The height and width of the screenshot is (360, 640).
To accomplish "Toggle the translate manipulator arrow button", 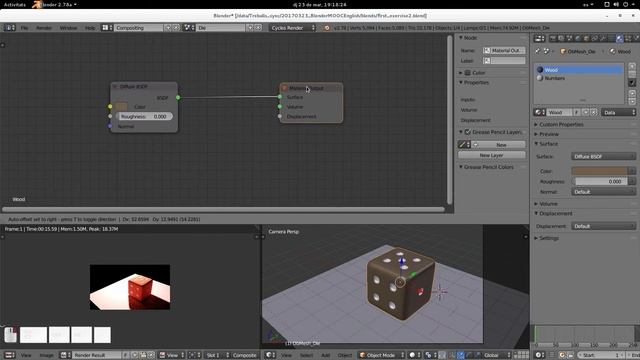I will 461,355.
